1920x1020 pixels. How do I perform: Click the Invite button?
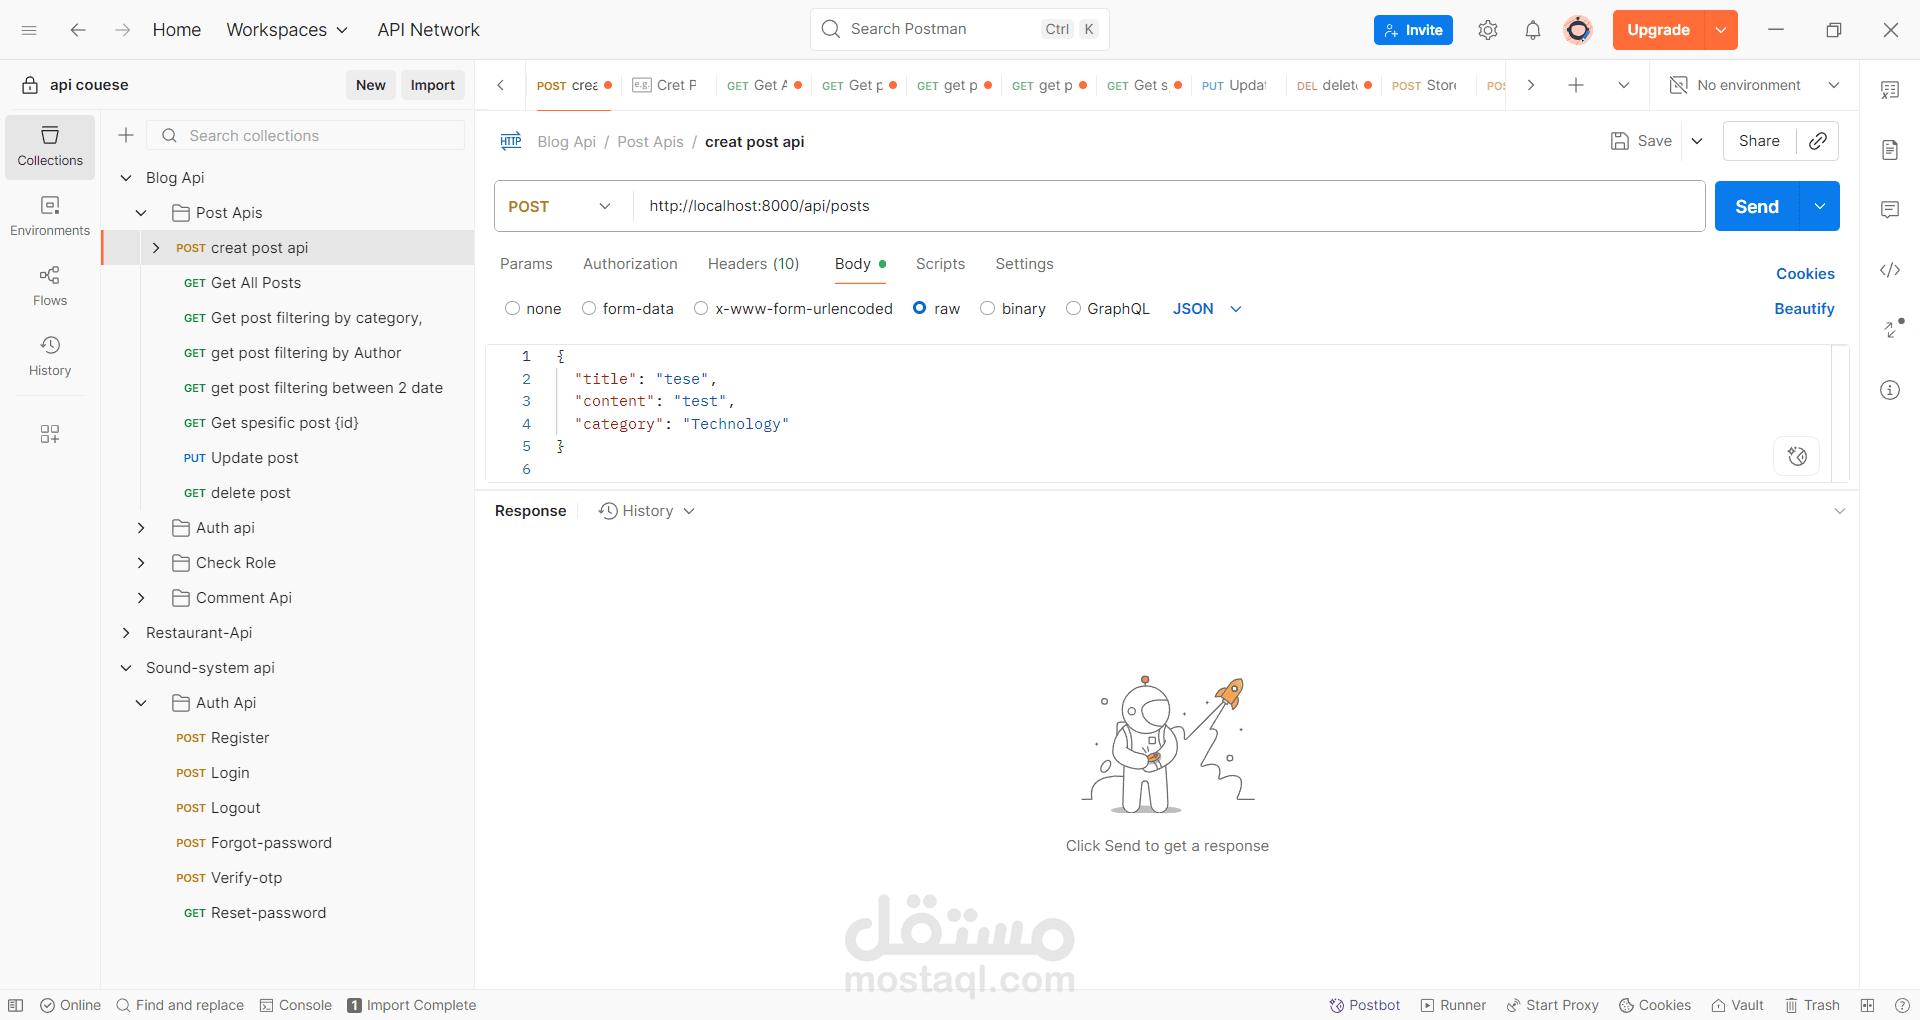(x=1413, y=30)
